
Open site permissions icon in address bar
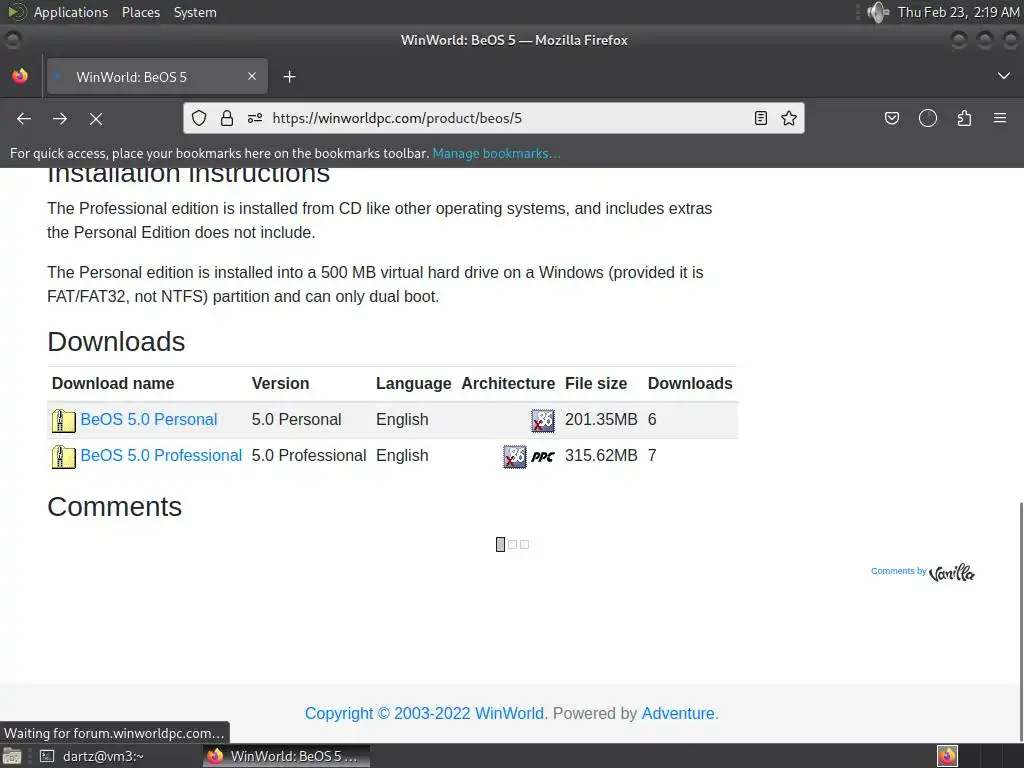pos(255,118)
